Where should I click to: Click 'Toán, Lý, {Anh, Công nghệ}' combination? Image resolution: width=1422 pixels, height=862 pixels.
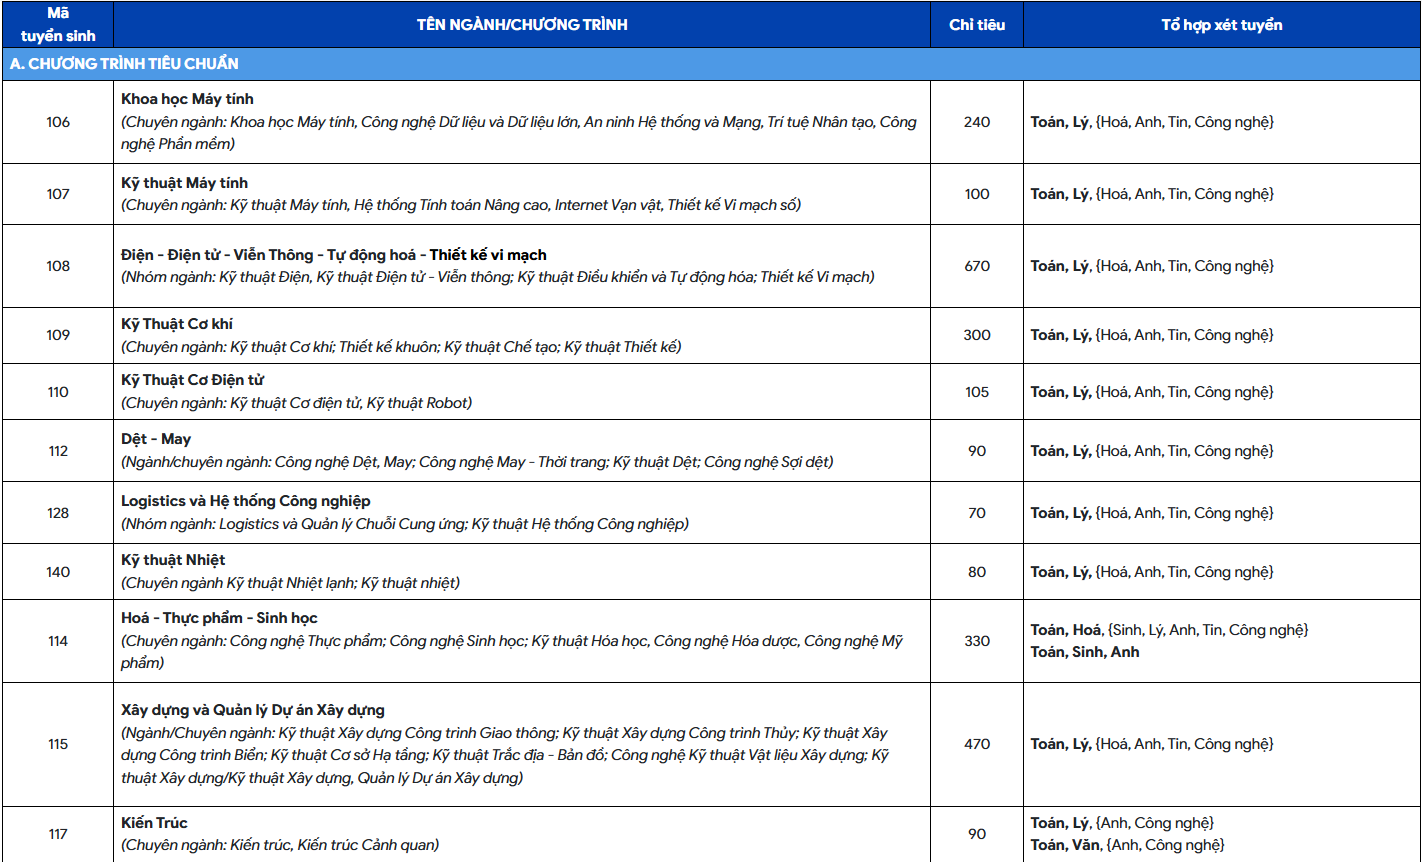tap(1122, 823)
